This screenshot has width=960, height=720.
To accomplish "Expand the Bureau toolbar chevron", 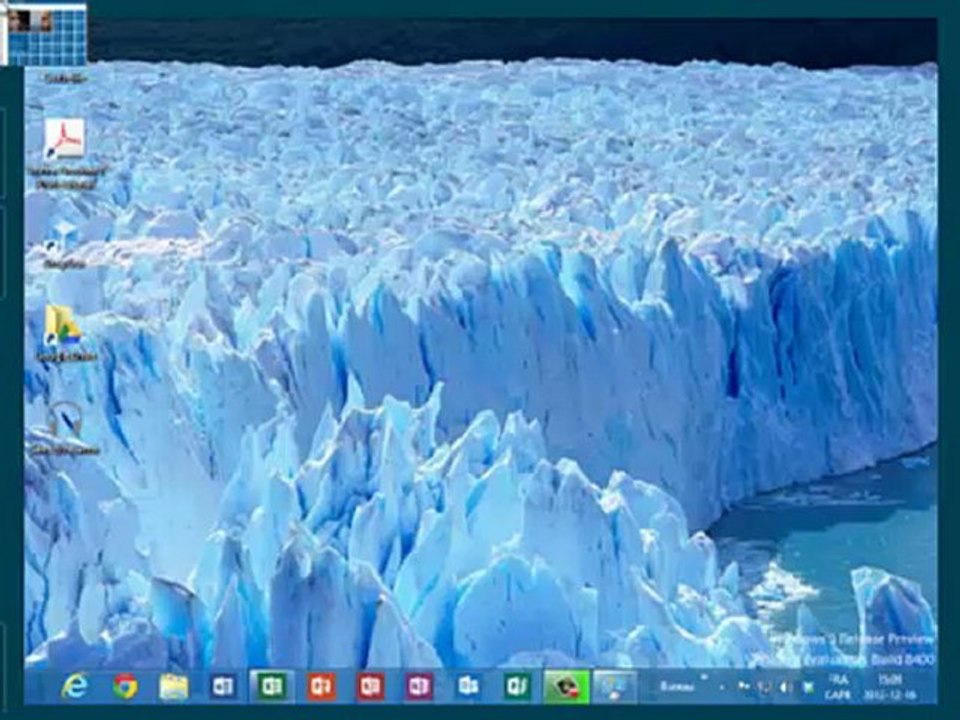I will 705,678.
